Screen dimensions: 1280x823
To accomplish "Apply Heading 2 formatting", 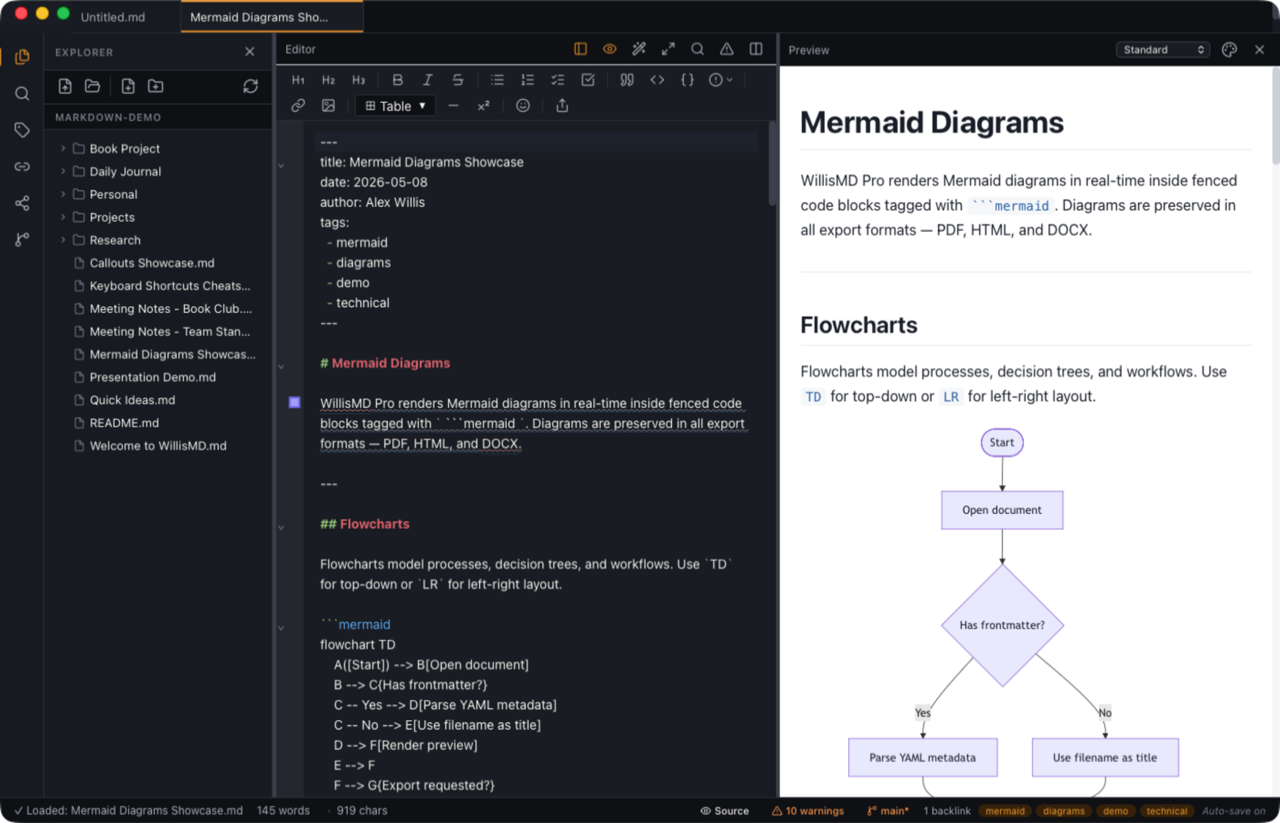I will pyautogui.click(x=328, y=80).
